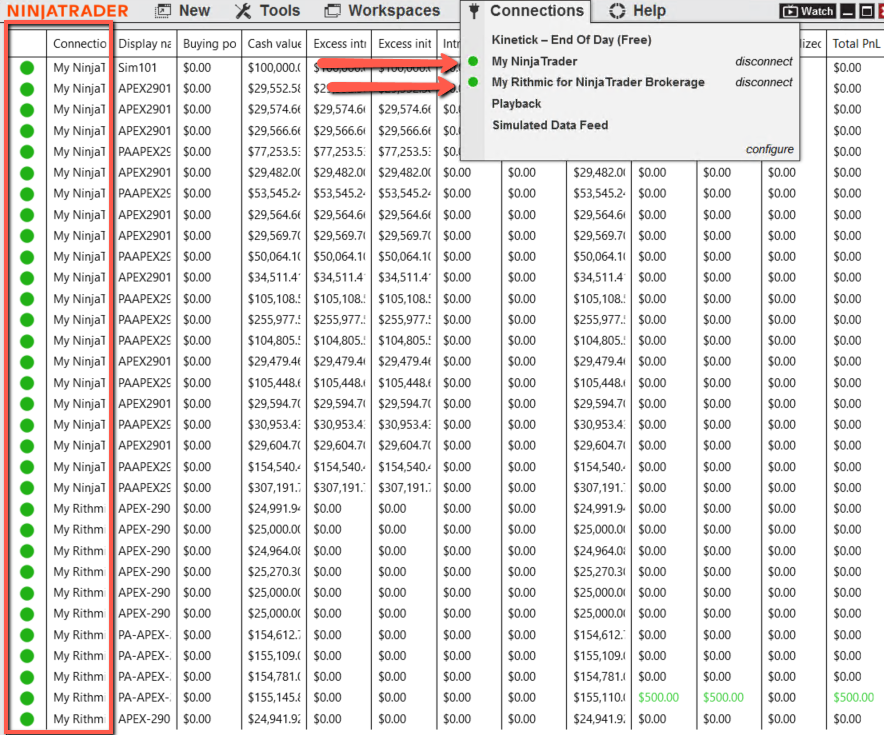Select cash value cell $154,540
884x735 pixels.
[274, 467]
